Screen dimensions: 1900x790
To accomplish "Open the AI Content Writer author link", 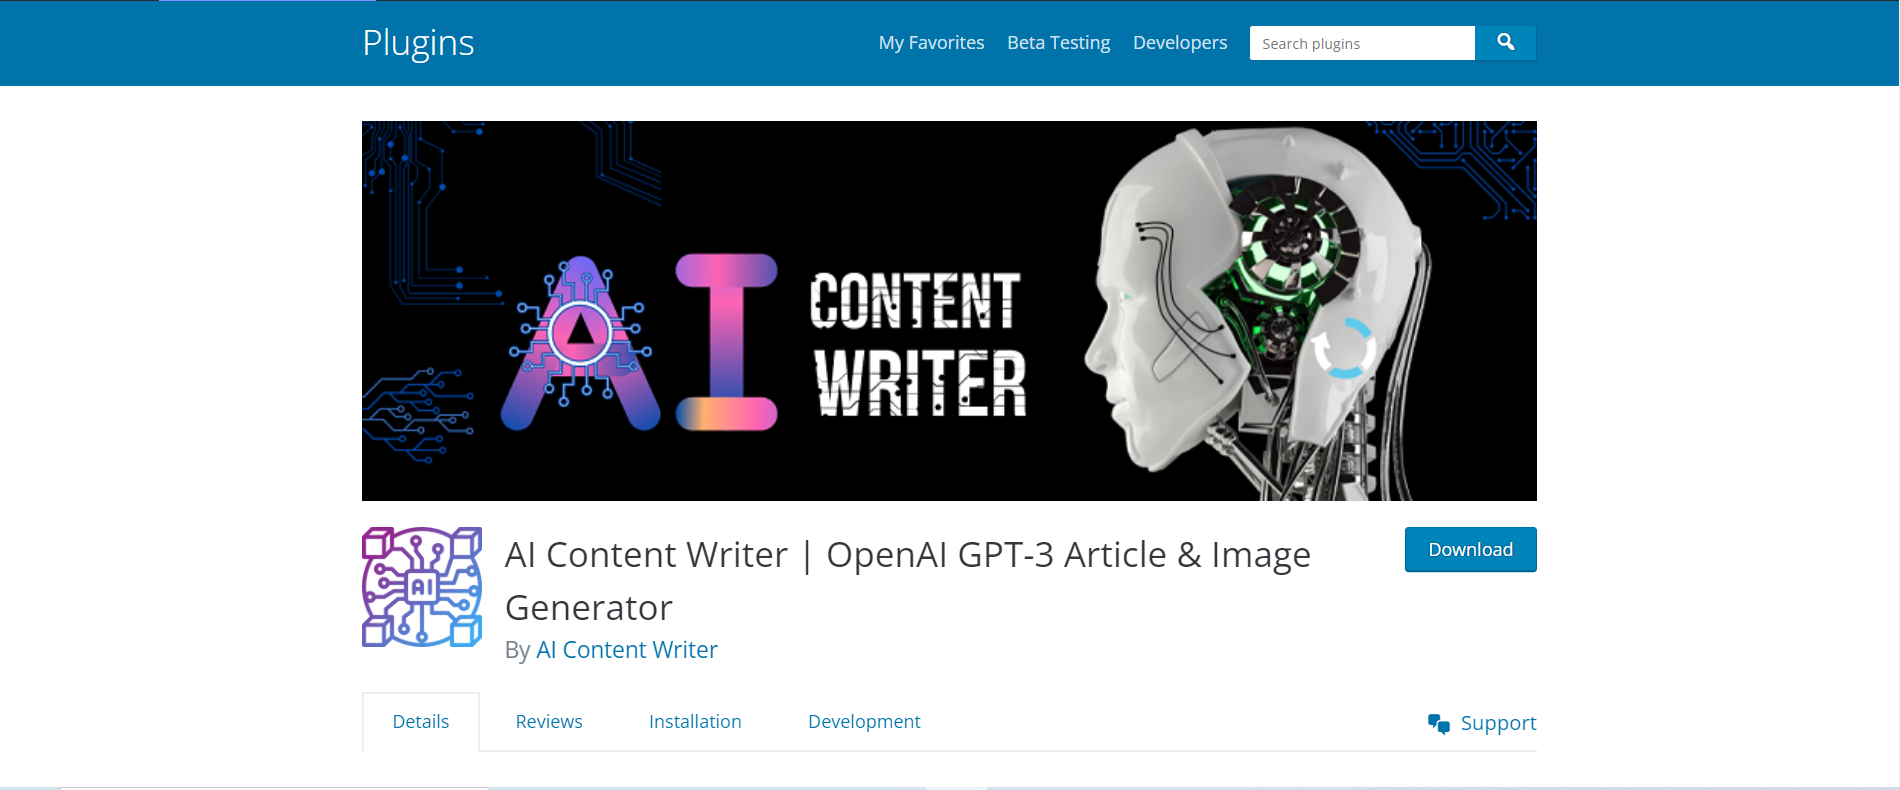I will [x=627, y=650].
